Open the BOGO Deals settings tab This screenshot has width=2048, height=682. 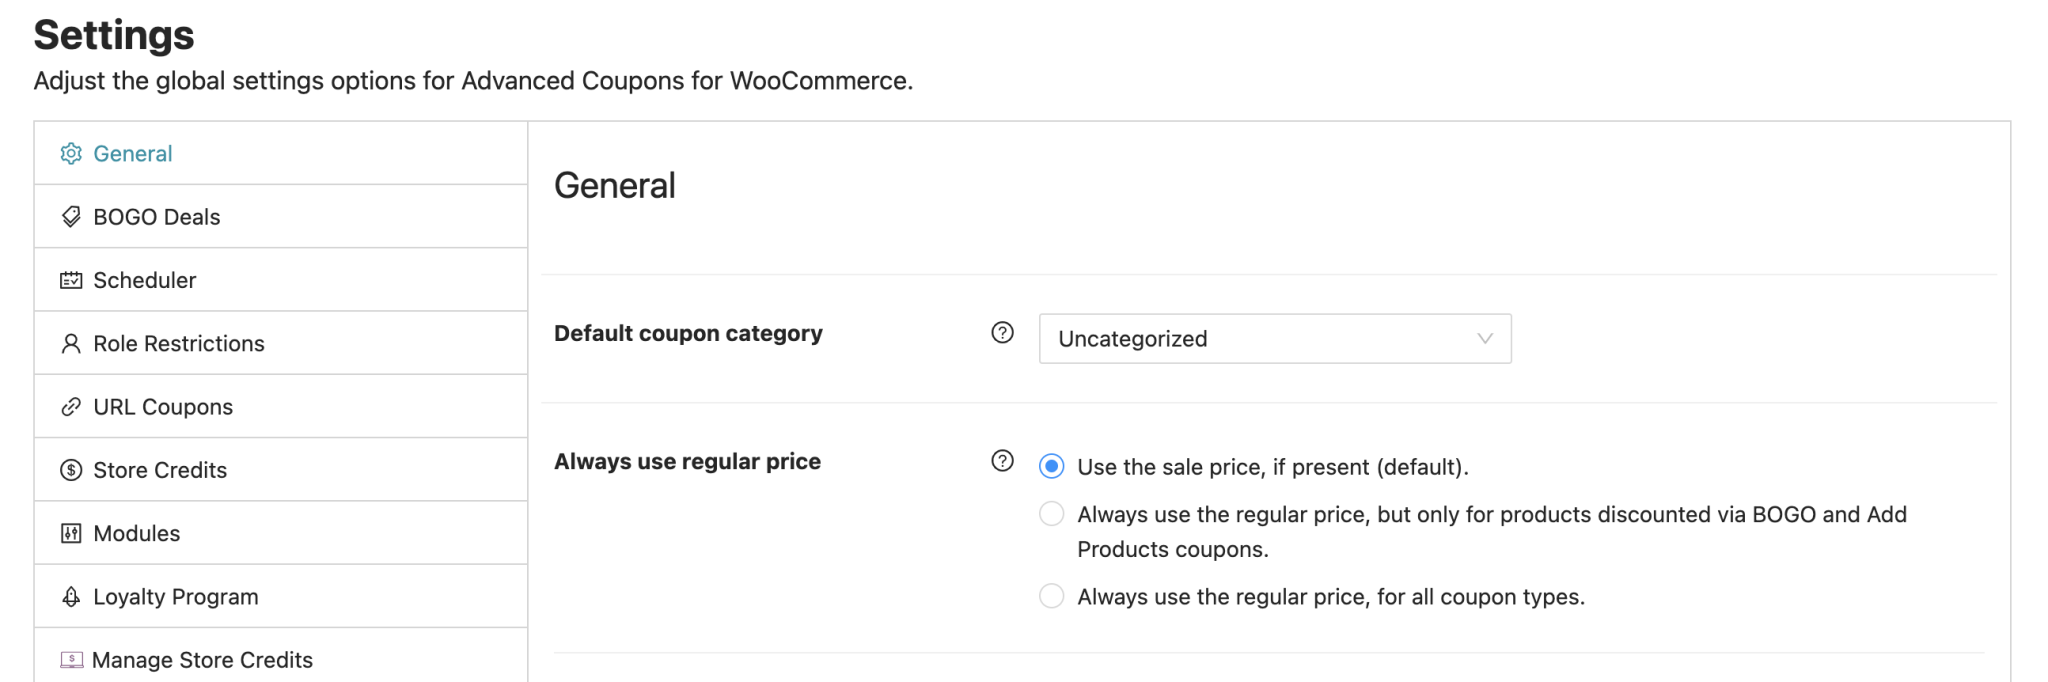[157, 217]
